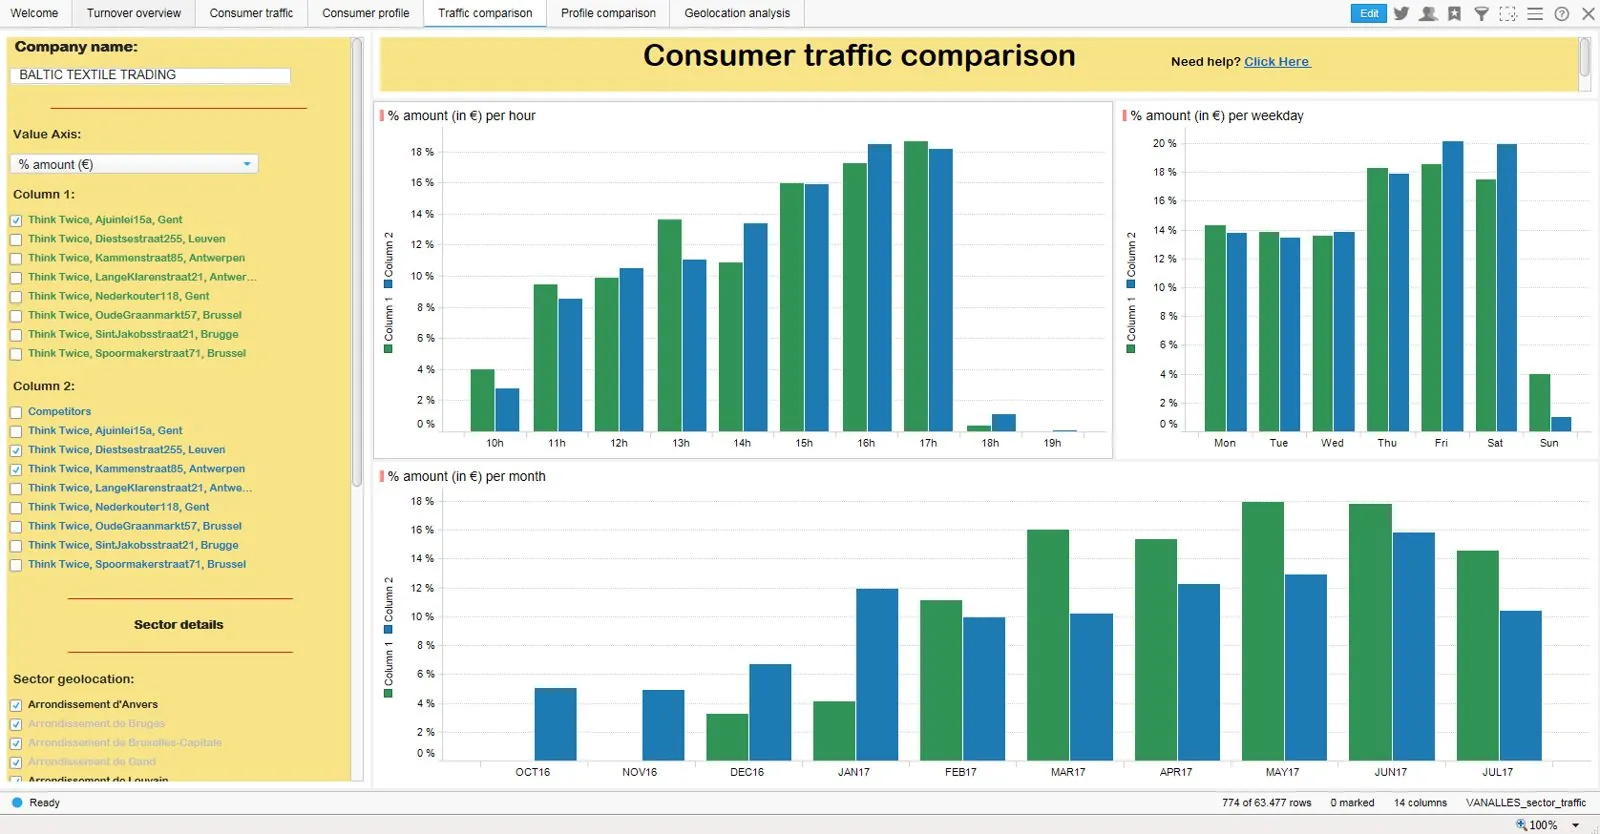Image resolution: width=1600 pixels, height=834 pixels.
Task: Click the zoom magnifier icon at 100%
Action: pyautogui.click(x=1521, y=825)
